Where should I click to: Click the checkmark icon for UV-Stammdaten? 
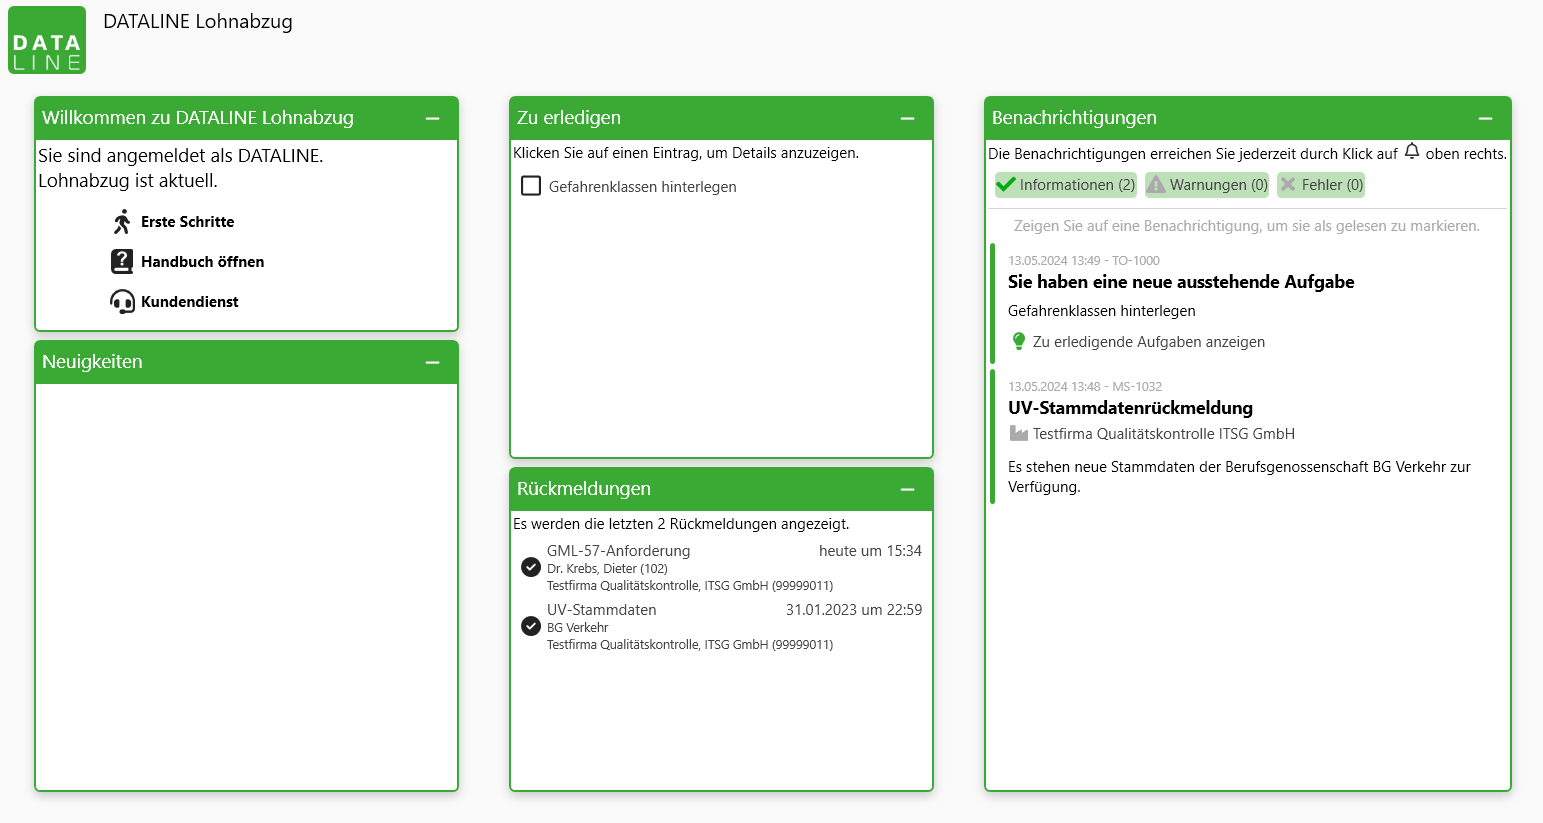(x=531, y=626)
